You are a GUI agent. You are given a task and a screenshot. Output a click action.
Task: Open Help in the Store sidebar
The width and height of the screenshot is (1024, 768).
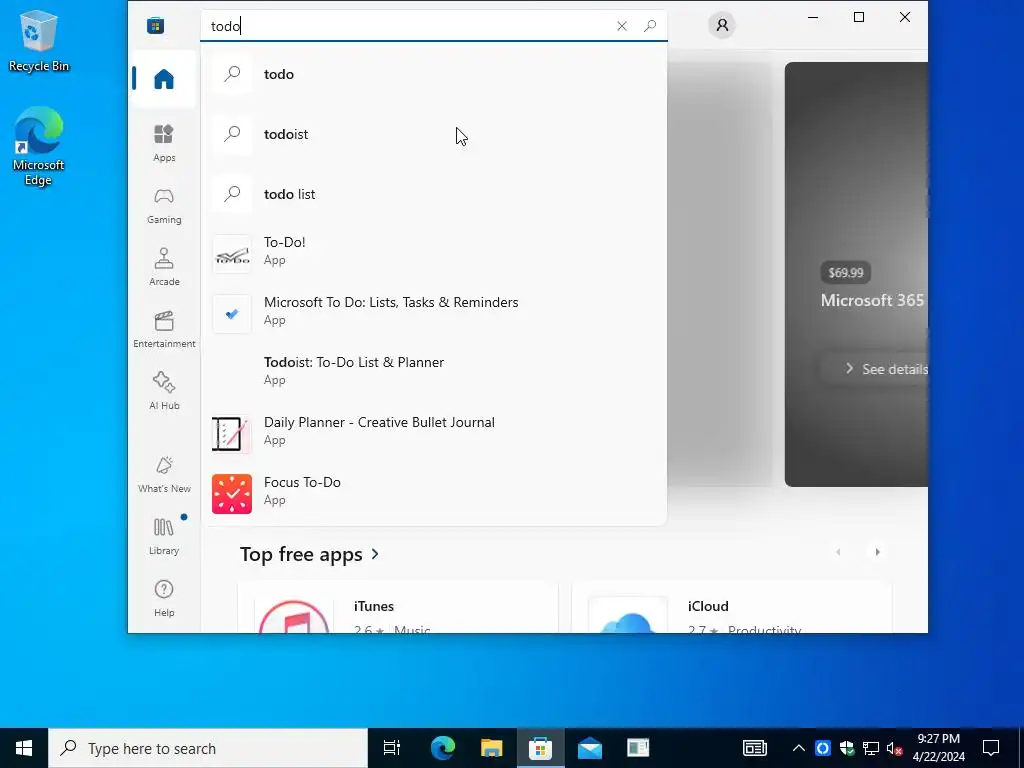pyautogui.click(x=164, y=598)
